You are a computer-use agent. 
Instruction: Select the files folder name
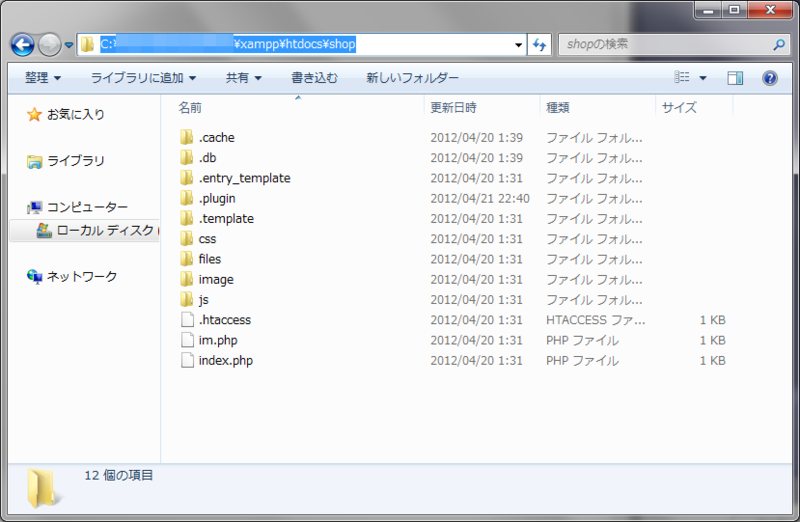coord(210,259)
